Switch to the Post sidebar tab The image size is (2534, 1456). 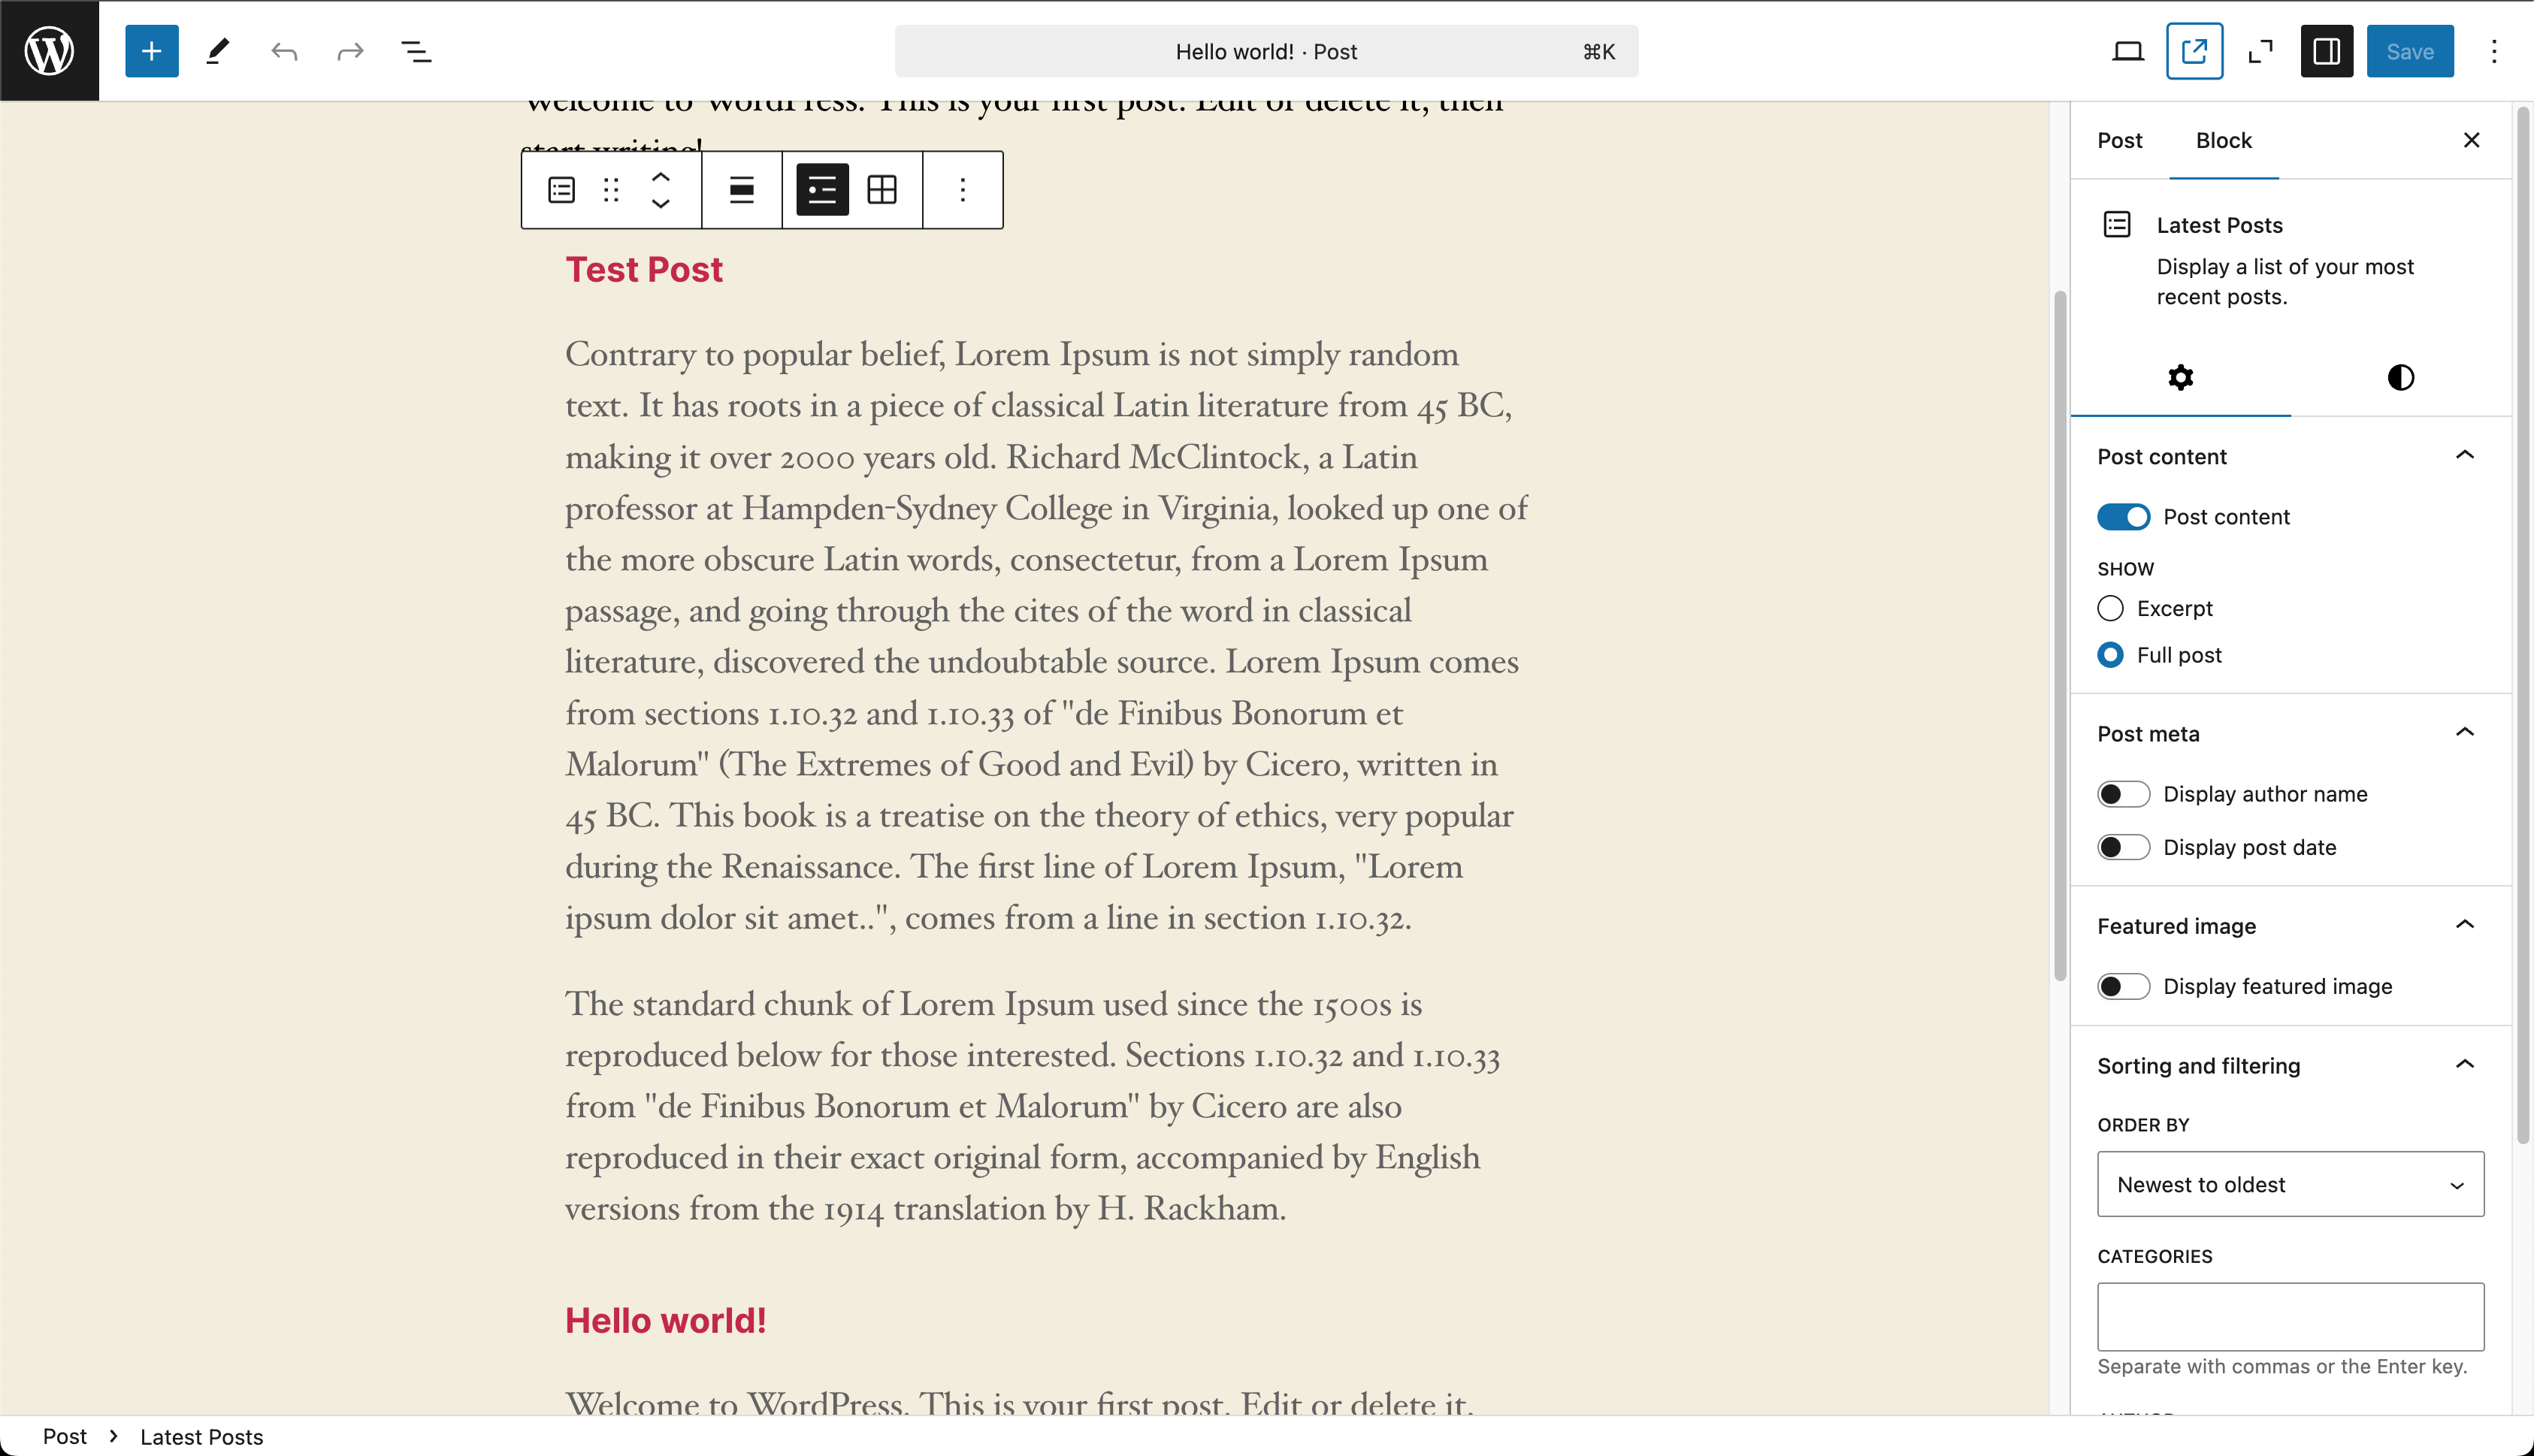(2119, 140)
